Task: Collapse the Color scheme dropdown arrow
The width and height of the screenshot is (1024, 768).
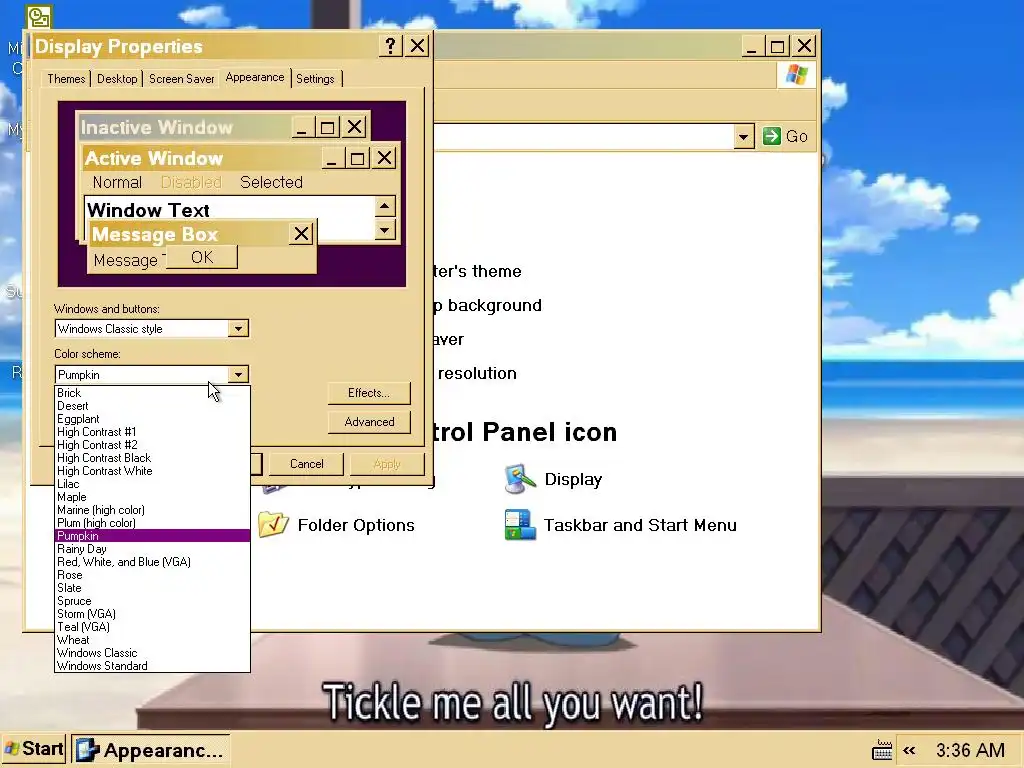Action: [238, 374]
